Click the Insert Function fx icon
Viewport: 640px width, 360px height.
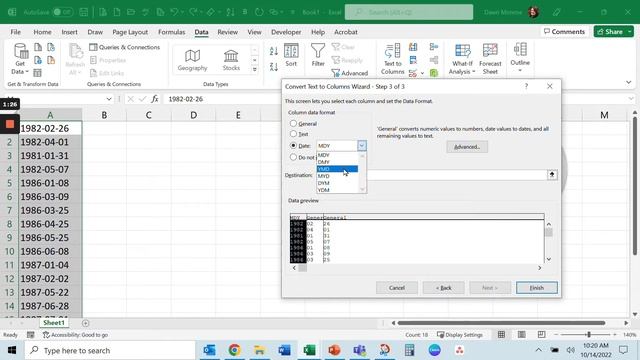pyautogui.click(x=155, y=99)
